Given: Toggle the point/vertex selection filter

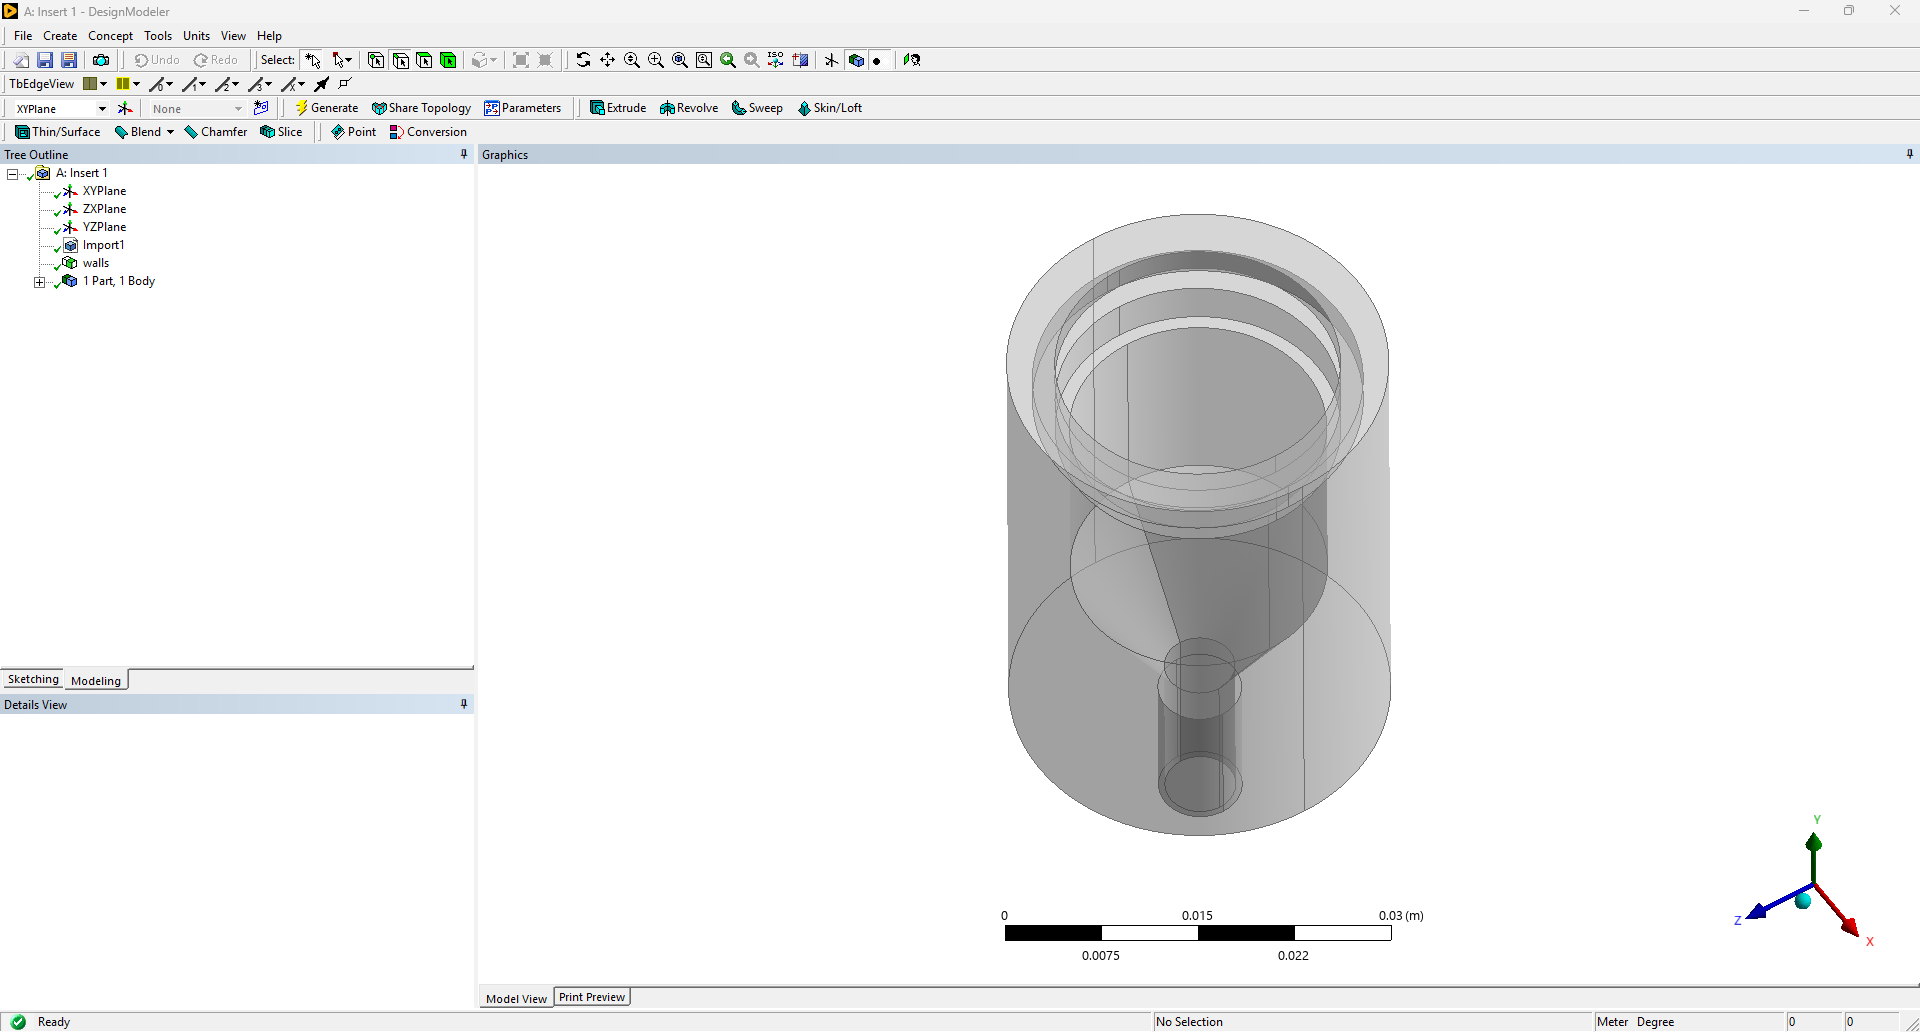Looking at the screenshot, I should pyautogui.click(x=376, y=60).
